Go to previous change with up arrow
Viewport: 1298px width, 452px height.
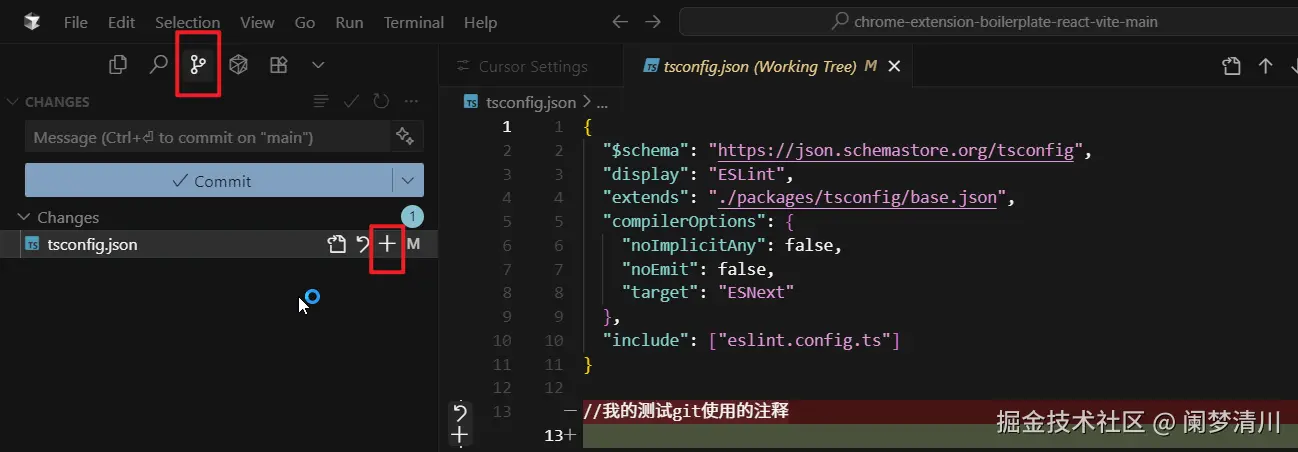point(1265,66)
